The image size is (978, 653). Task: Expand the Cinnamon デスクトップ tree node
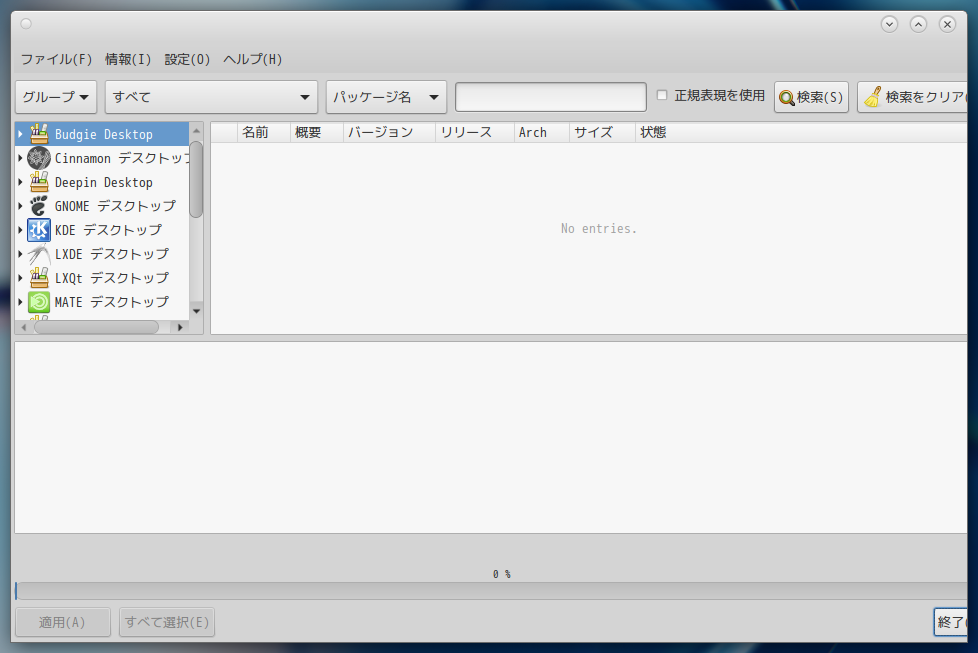coord(21,158)
